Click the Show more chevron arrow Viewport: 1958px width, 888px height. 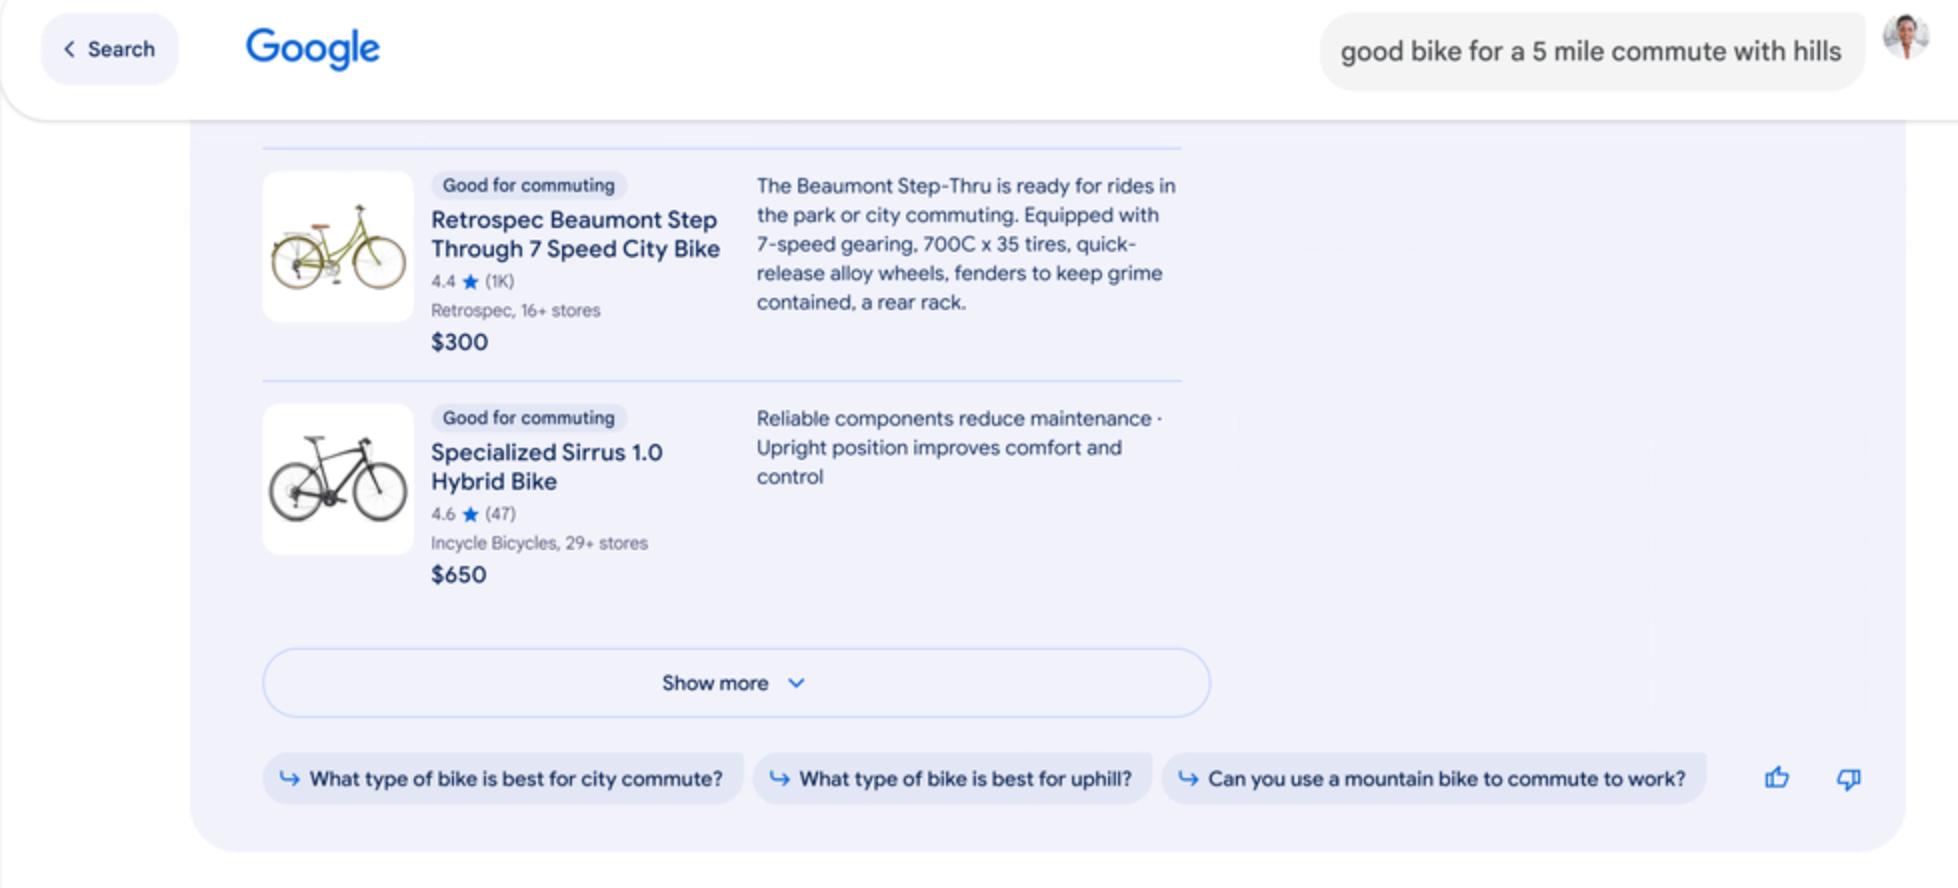click(796, 683)
